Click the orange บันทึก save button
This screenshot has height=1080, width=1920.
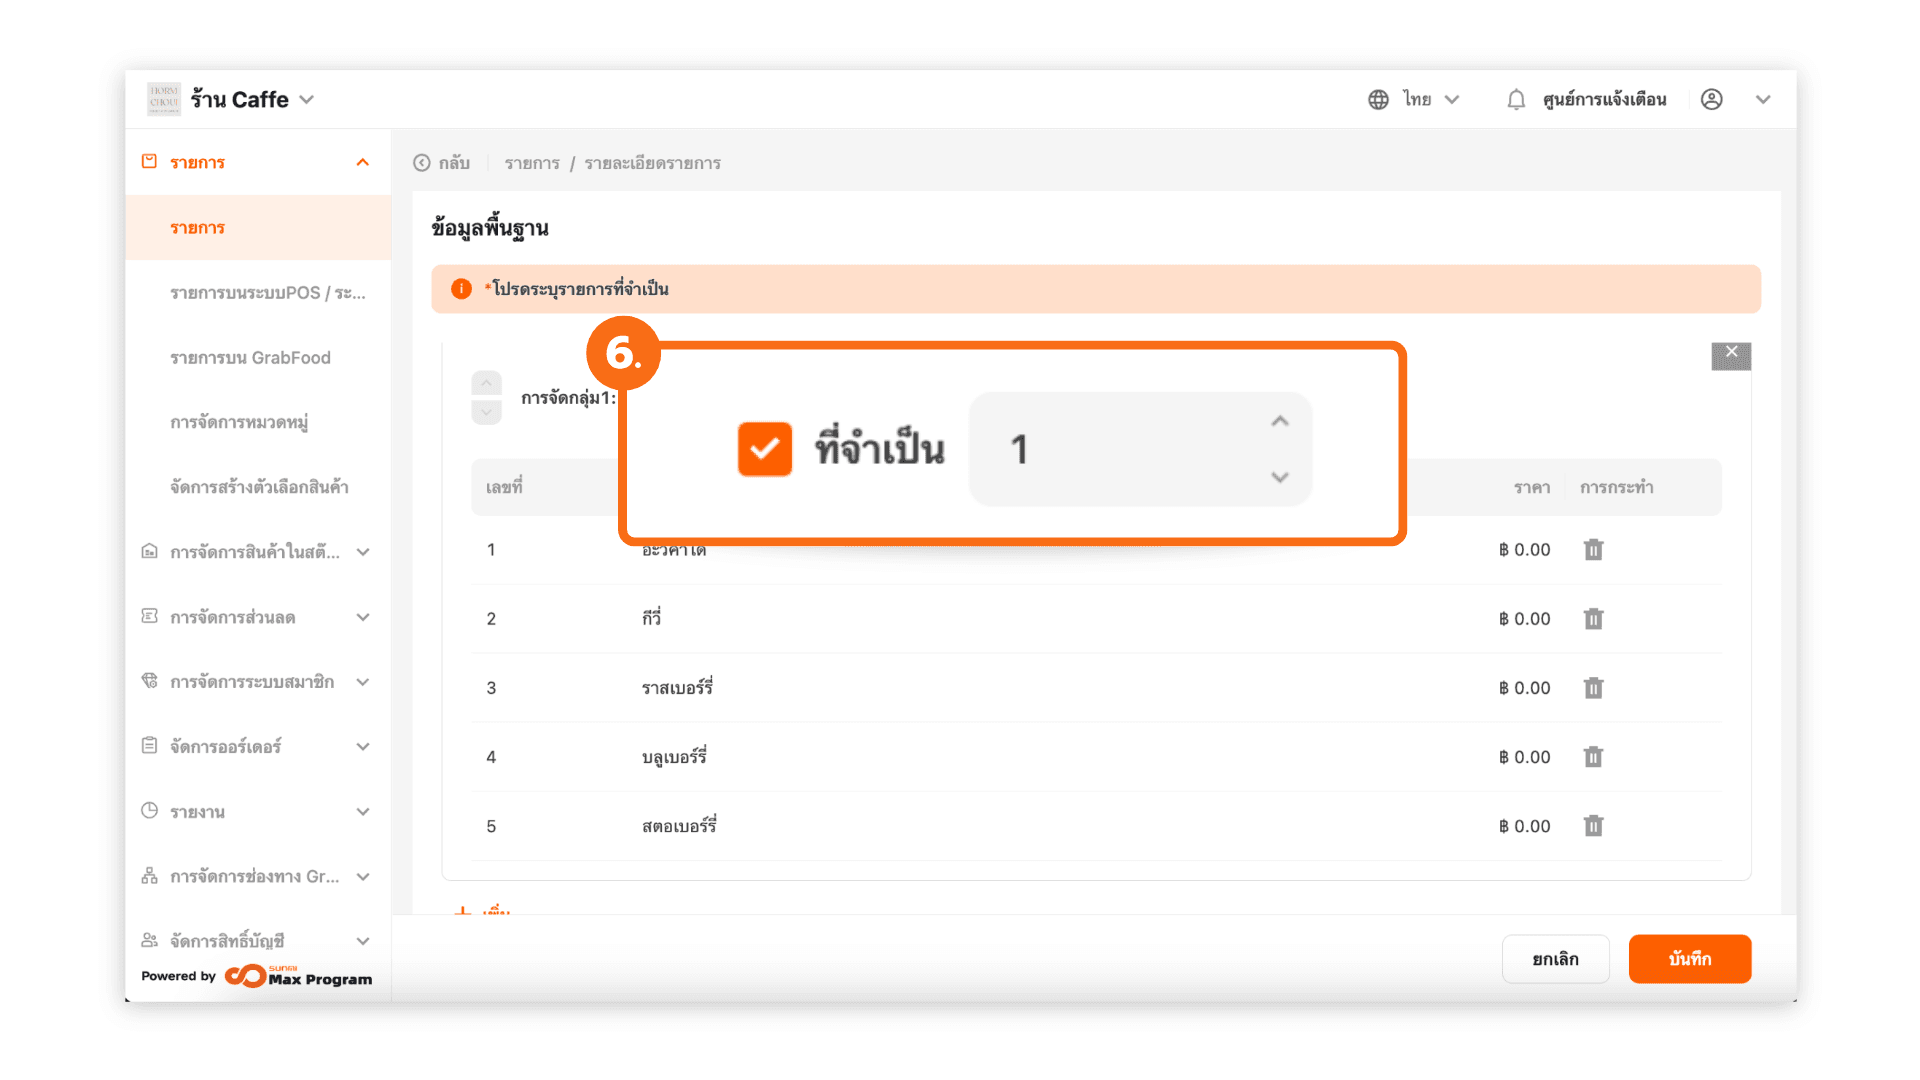click(x=1689, y=959)
